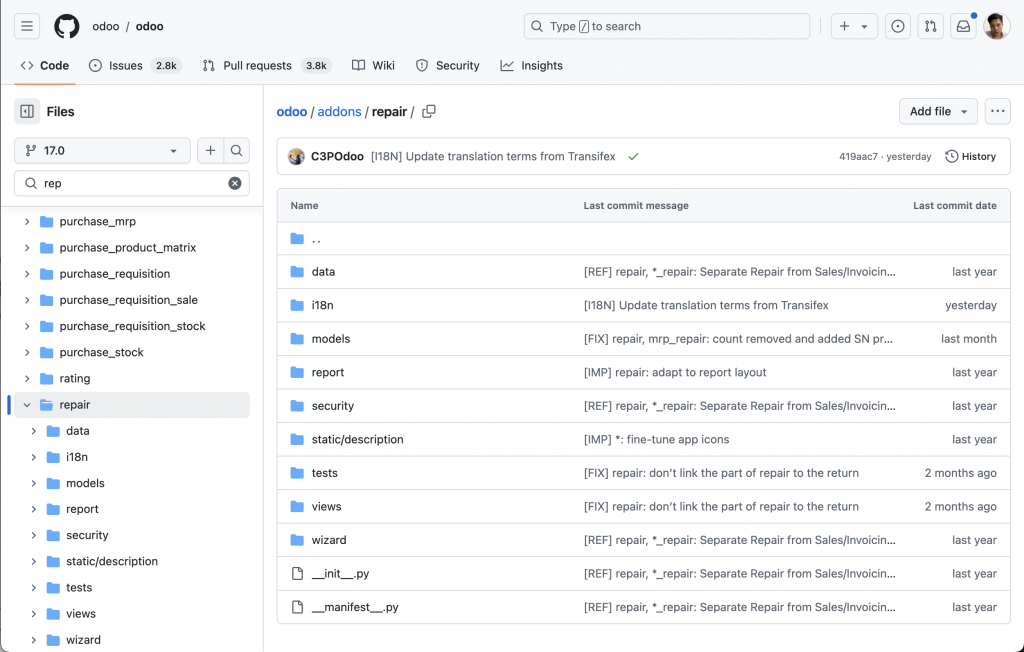Open the data folder in file list
The height and width of the screenshot is (652, 1024).
coord(323,272)
